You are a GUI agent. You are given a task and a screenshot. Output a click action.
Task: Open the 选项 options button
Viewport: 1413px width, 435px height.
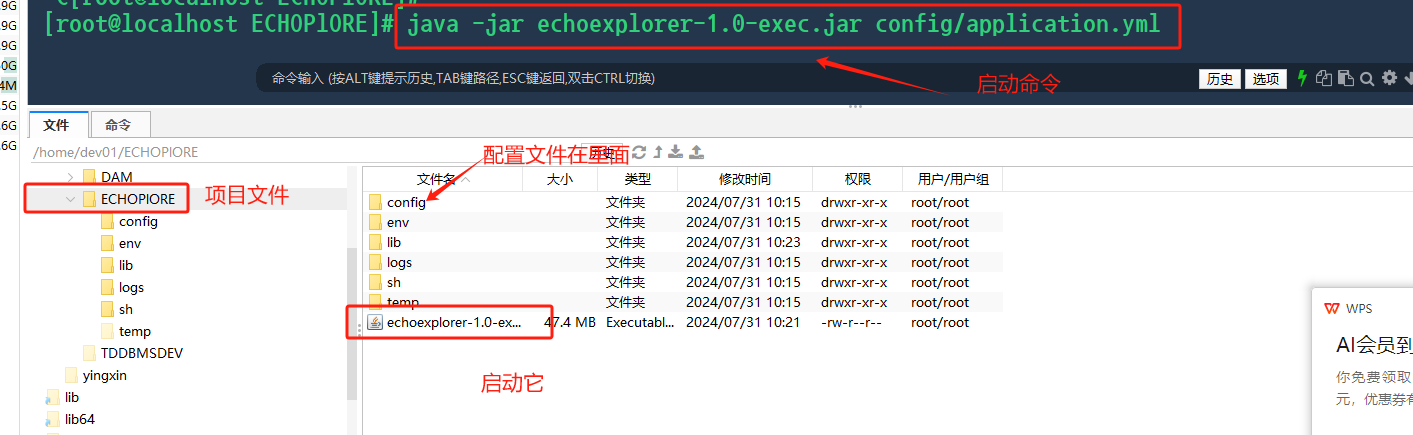[x=1266, y=79]
